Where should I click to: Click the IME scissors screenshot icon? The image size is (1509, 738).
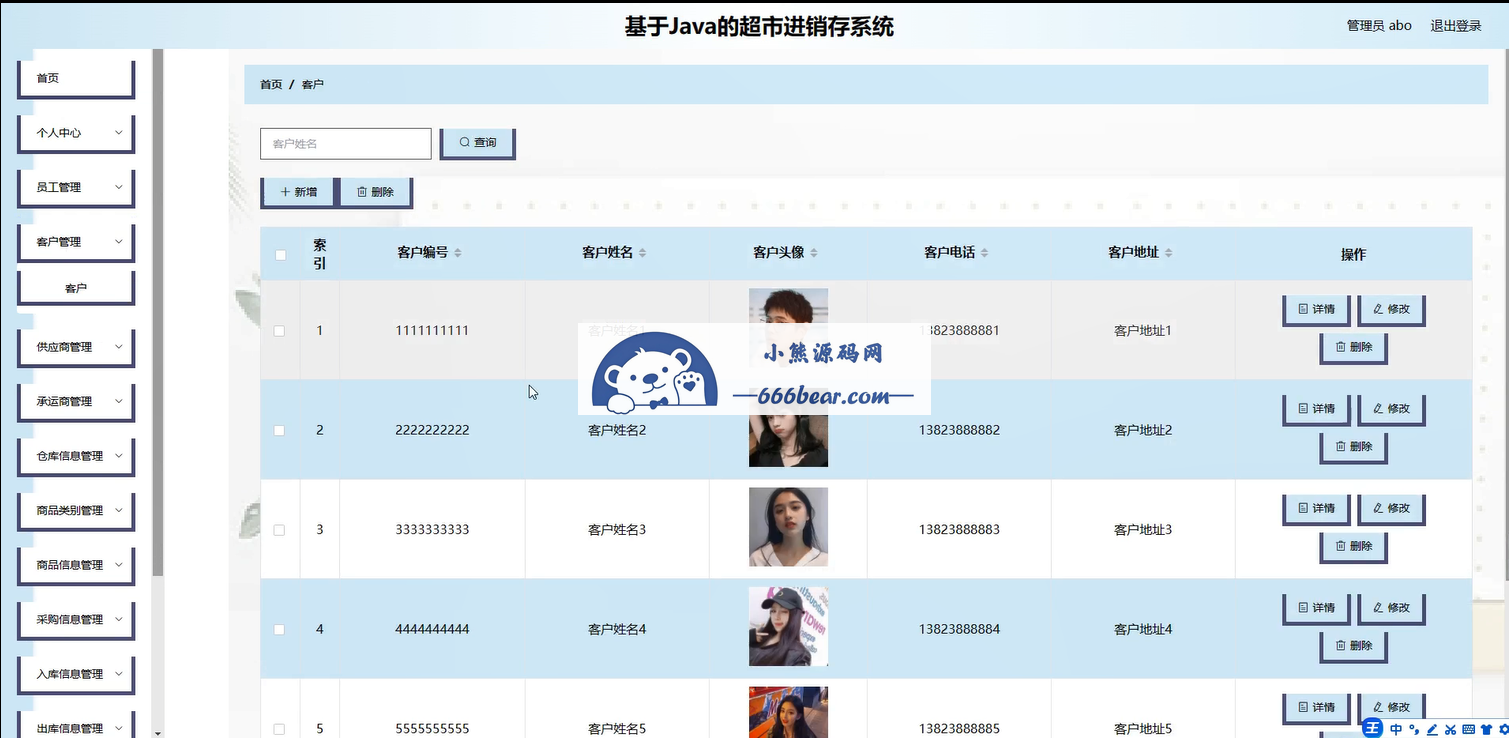(x=1450, y=729)
